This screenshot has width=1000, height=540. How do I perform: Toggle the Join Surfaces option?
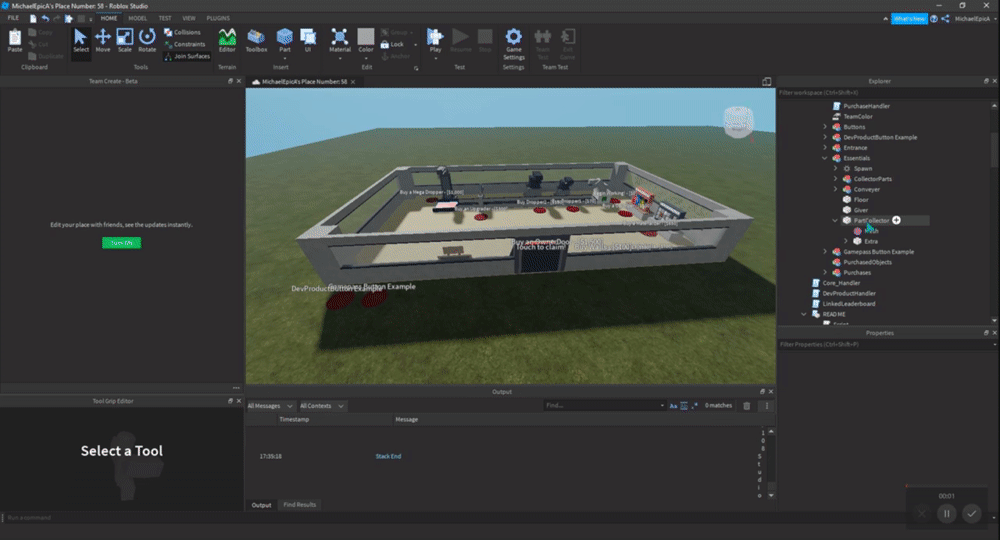tap(185, 56)
